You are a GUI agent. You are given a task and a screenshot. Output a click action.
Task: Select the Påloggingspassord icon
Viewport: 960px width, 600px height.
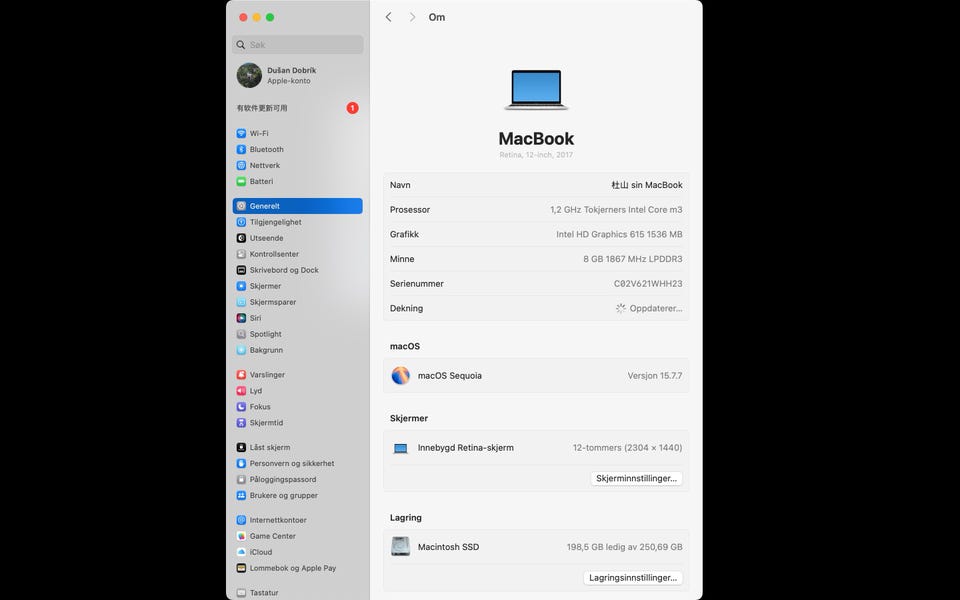241,479
